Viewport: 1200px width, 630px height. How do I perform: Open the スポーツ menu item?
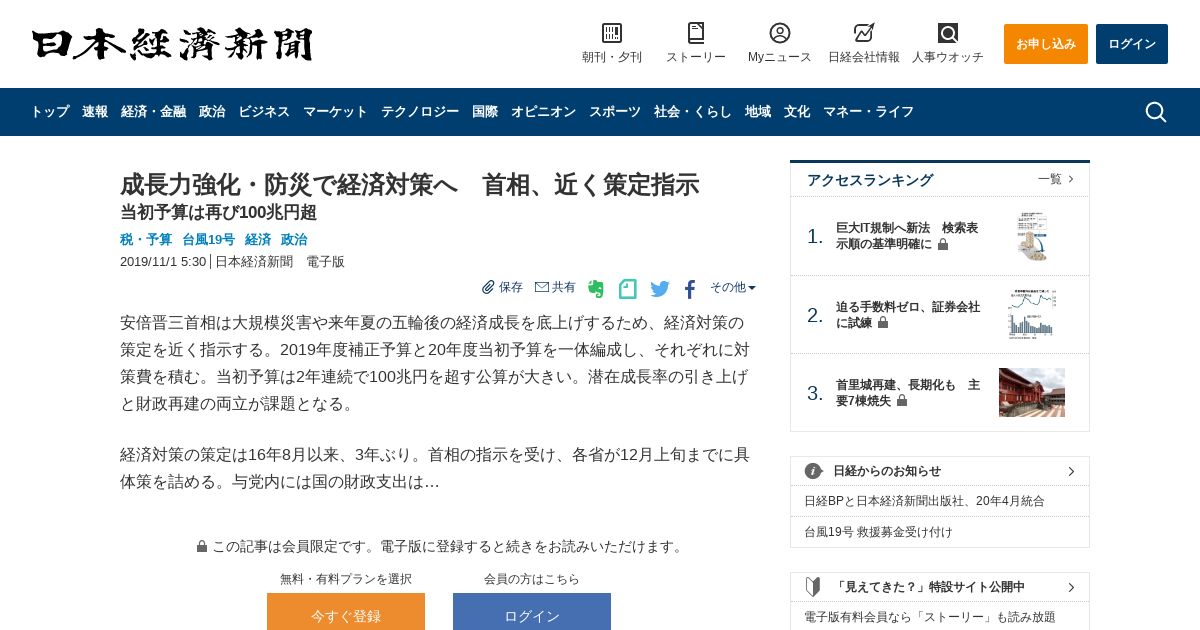point(615,112)
